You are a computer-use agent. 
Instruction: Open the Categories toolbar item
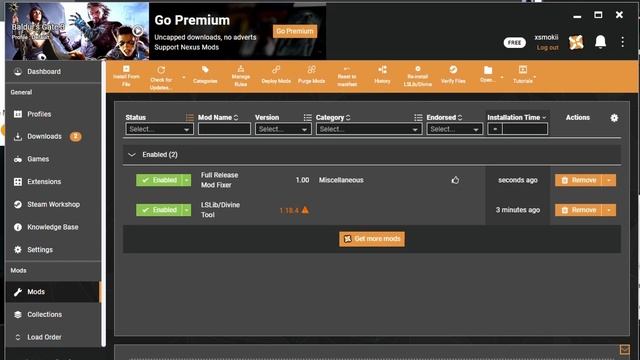205,75
